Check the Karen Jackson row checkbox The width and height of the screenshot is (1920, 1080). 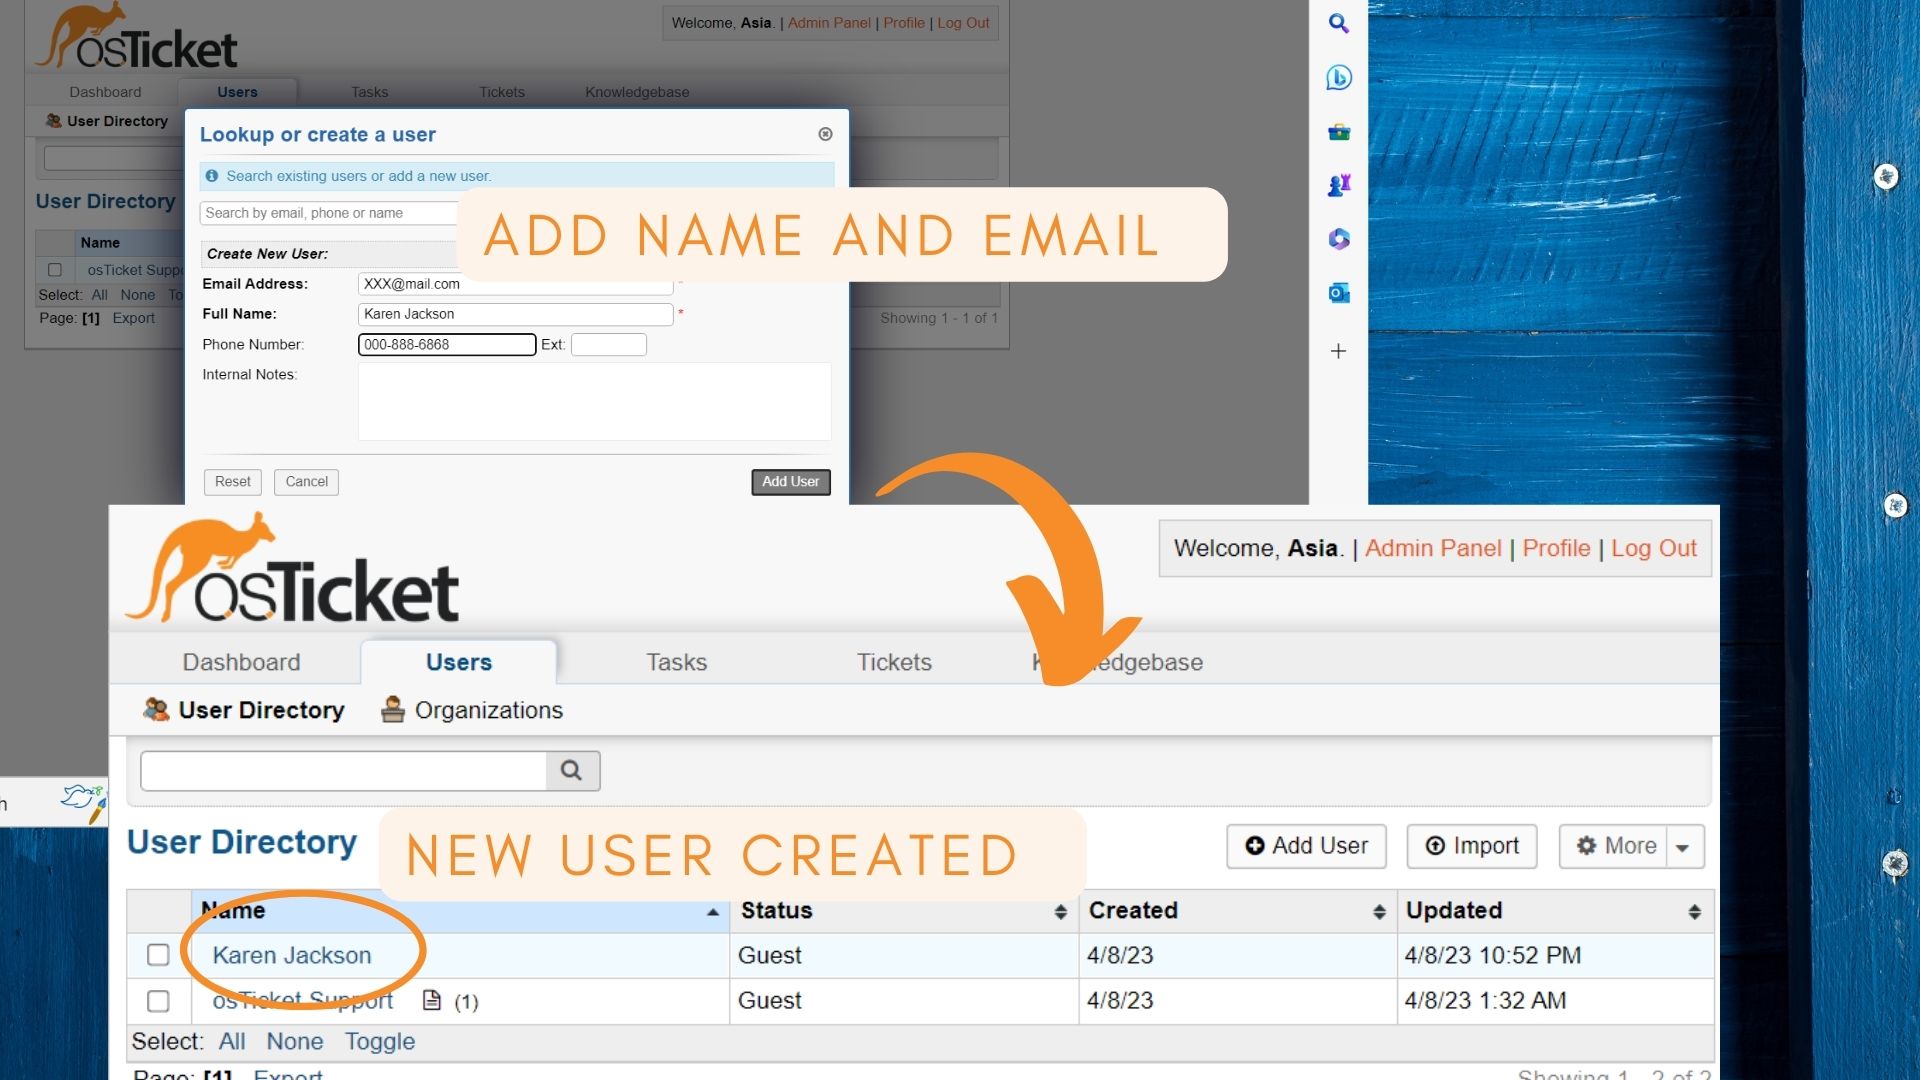coord(158,955)
